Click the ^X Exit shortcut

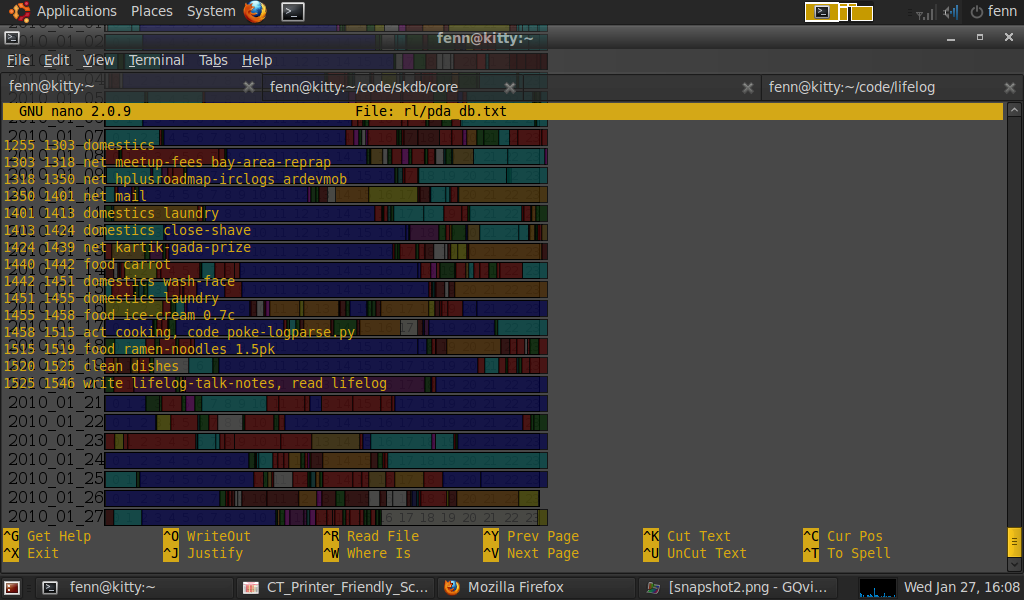tap(31, 553)
